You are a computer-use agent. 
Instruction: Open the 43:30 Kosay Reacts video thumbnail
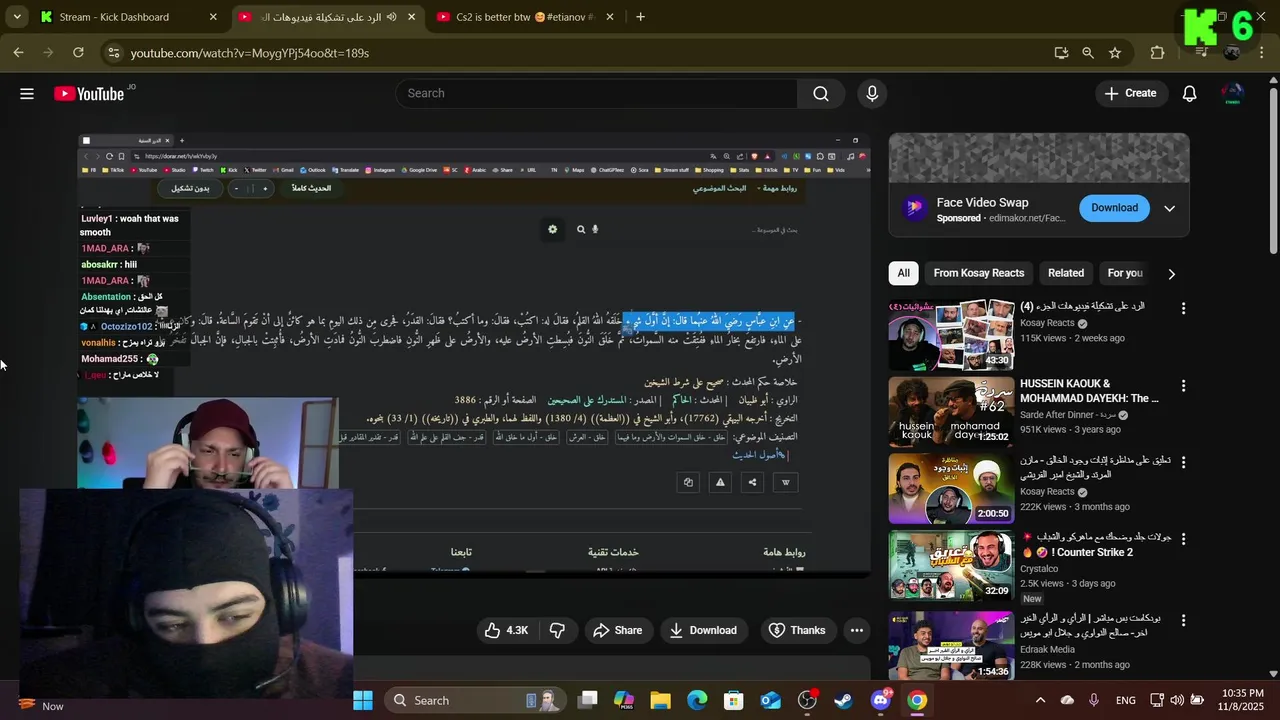coord(951,335)
